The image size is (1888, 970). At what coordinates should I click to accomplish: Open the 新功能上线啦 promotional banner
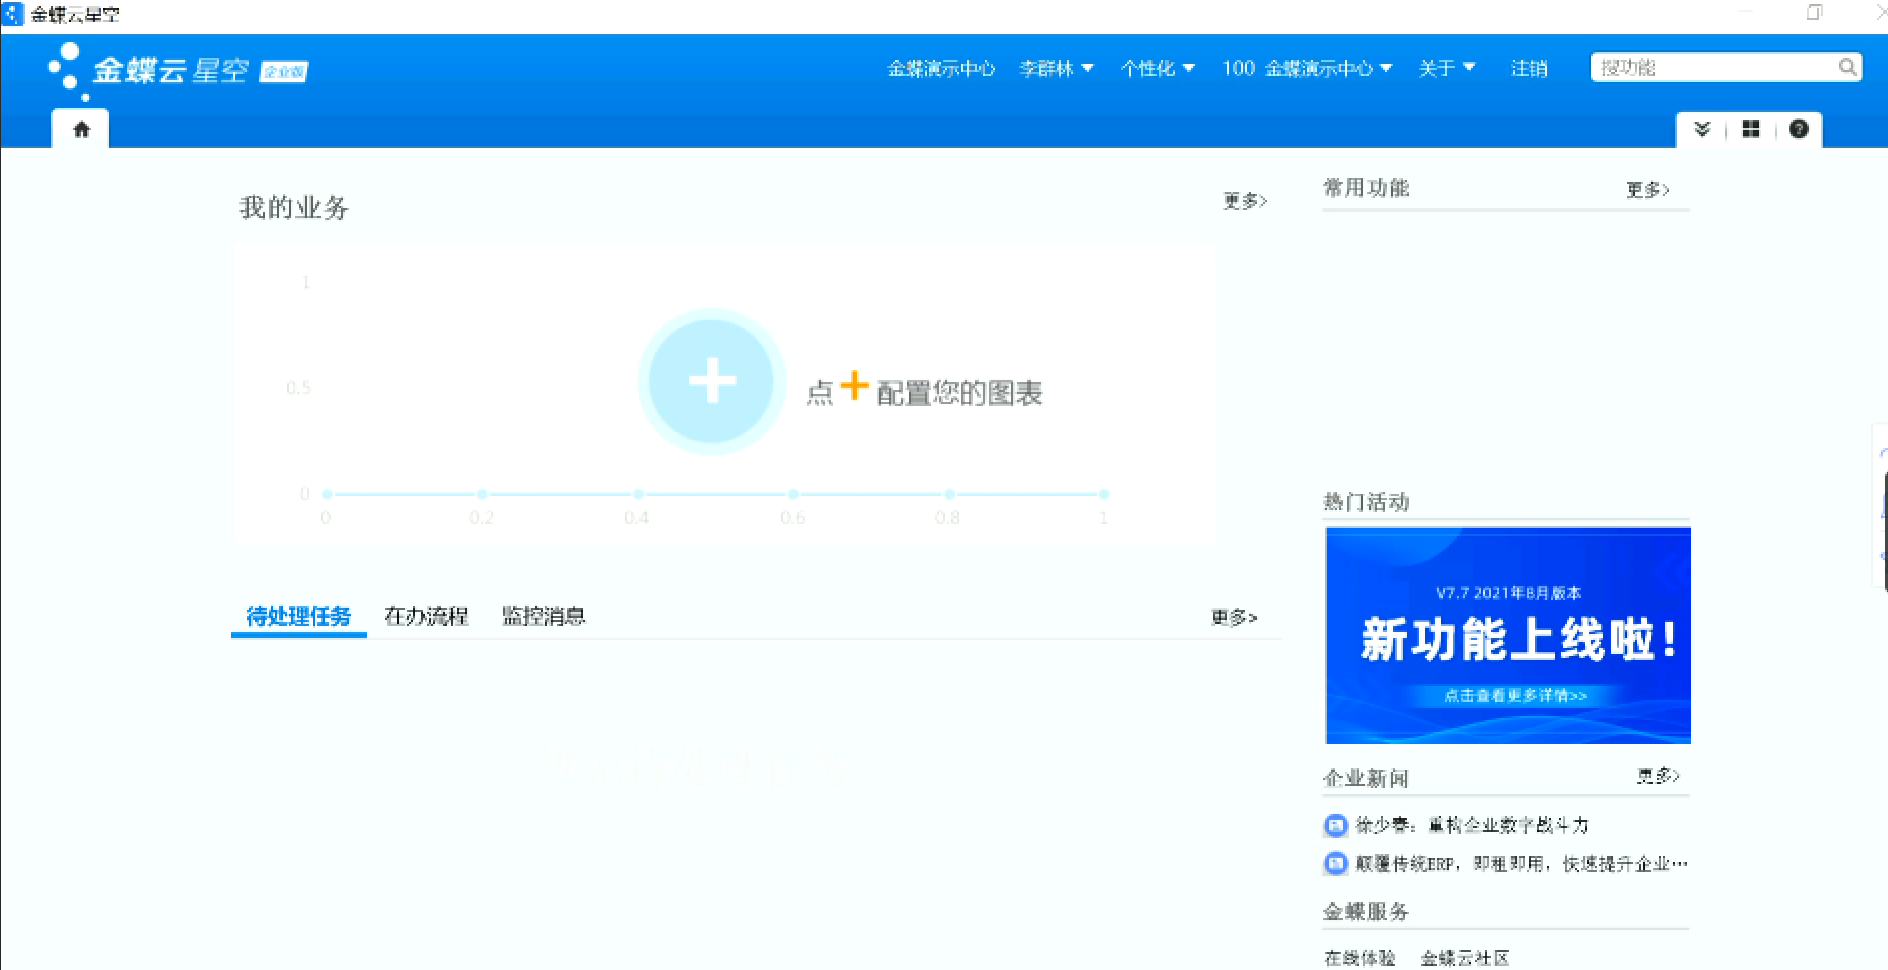1507,635
